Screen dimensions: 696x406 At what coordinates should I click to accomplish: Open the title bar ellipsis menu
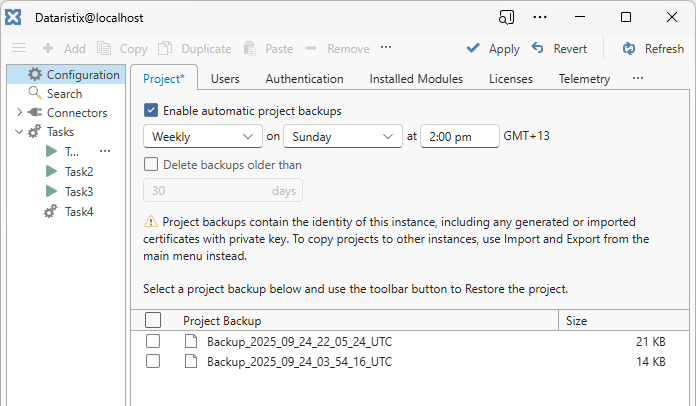tap(540, 17)
